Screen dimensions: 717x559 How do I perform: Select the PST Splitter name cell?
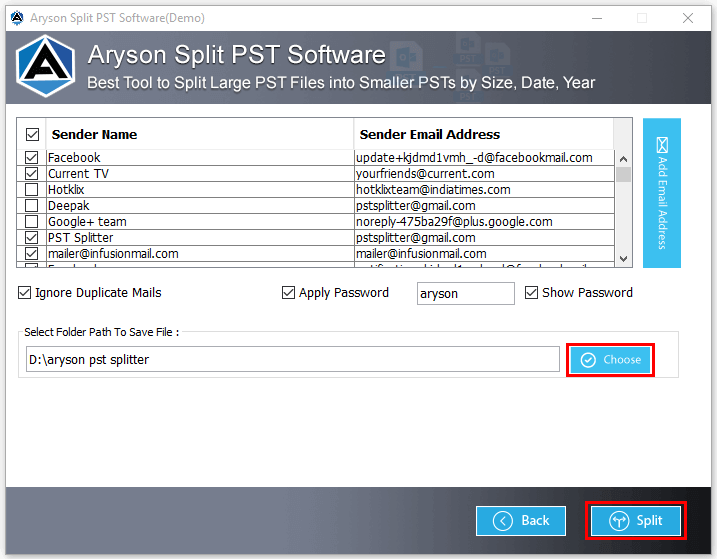pos(200,237)
